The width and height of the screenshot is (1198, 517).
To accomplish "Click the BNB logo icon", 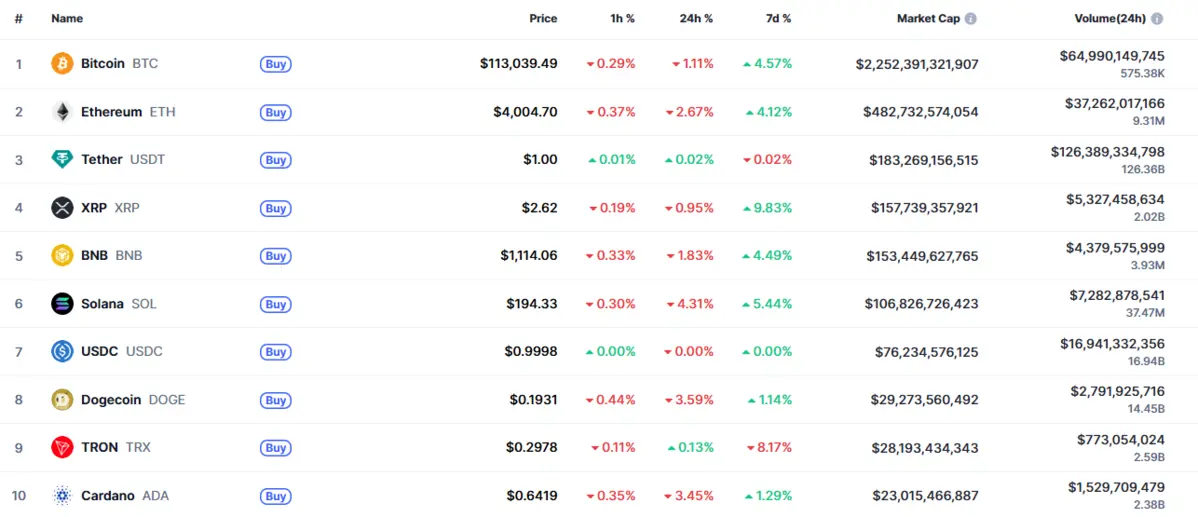I will click(x=62, y=256).
